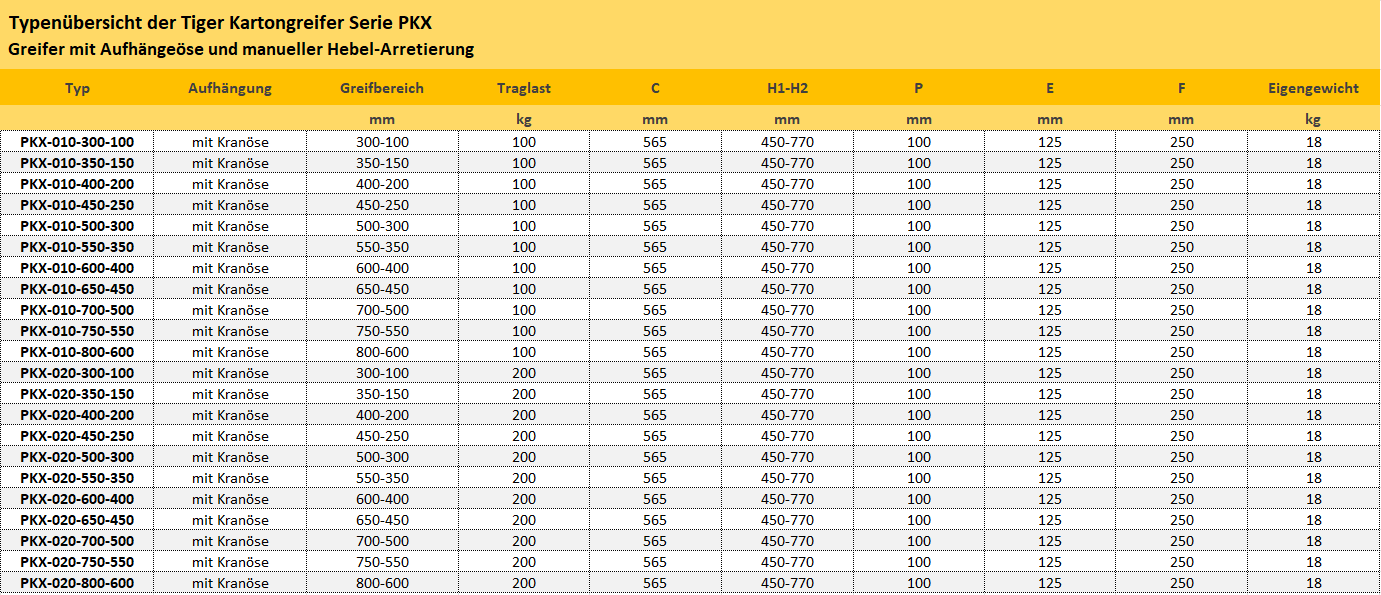Screen dimensions: 1381x595
Task: Select the PKX-020-650-450 type cell
Action: click(77, 520)
